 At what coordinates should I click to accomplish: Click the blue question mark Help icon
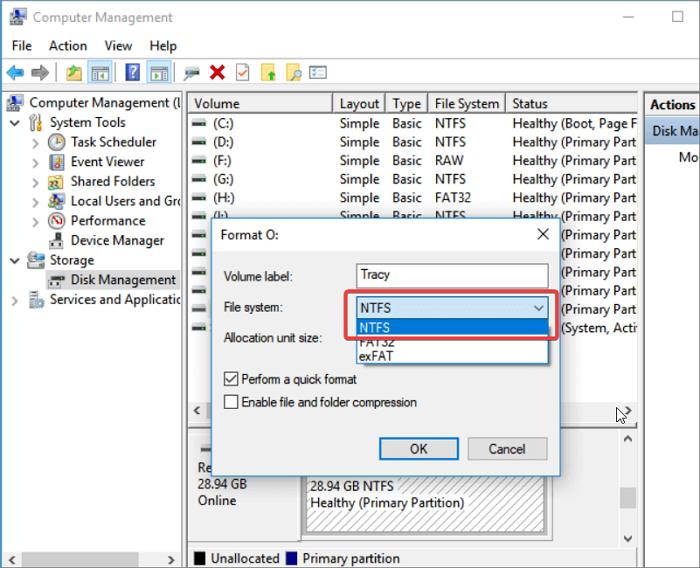(132, 73)
